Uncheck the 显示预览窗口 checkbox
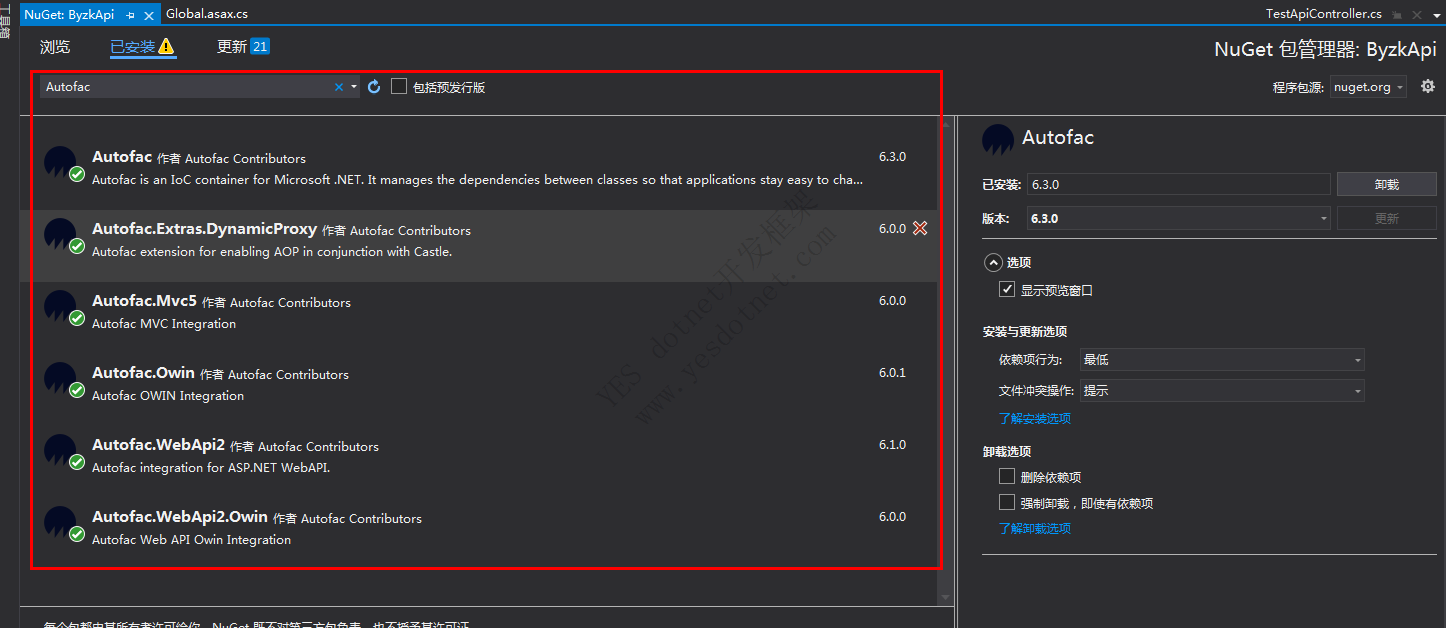This screenshot has width=1446, height=628. coord(1007,290)
